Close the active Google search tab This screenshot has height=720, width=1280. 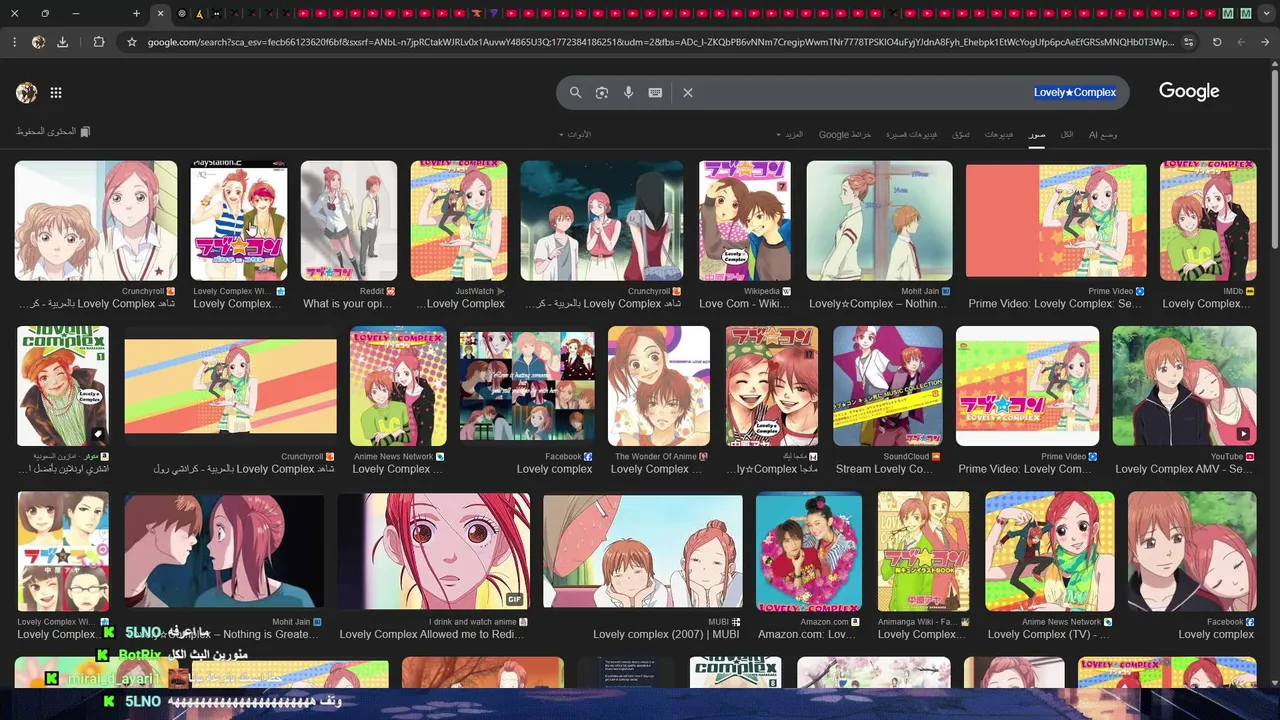160,13
